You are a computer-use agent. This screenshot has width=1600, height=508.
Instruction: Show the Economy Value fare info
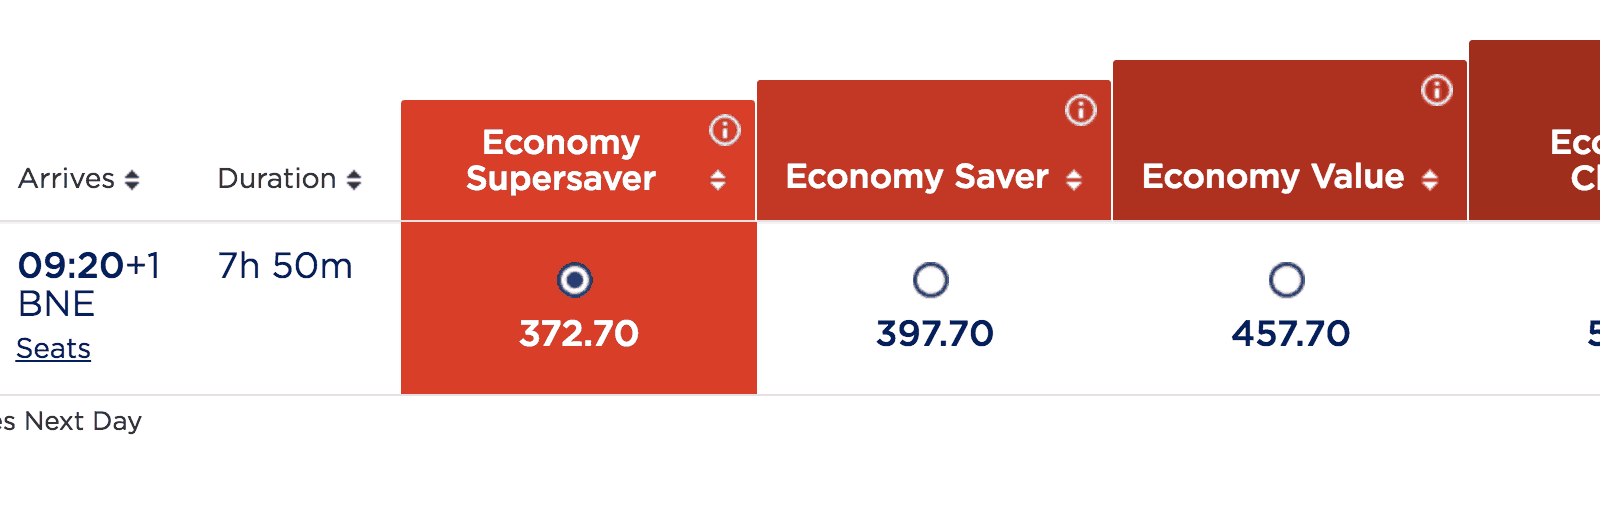(1436, 91)
